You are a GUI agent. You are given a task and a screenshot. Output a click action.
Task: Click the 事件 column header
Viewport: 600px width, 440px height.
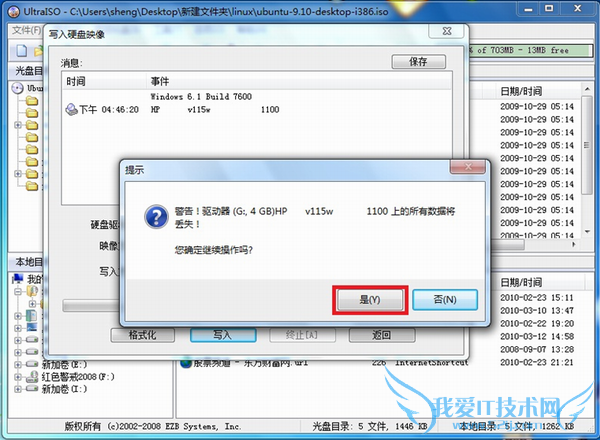[x=298, y=81]
